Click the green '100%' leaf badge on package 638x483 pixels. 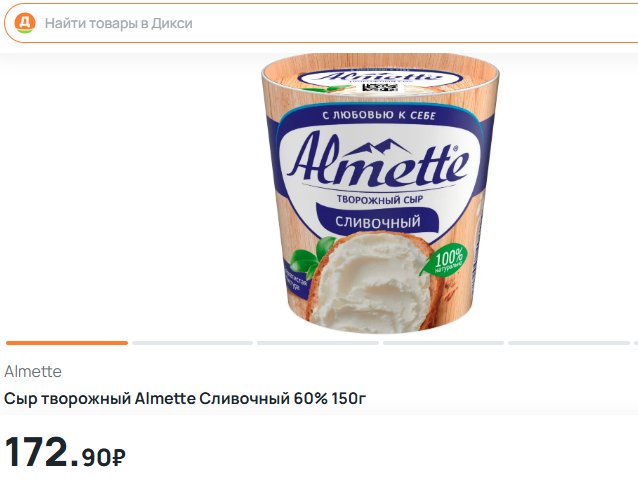[444, 261]
